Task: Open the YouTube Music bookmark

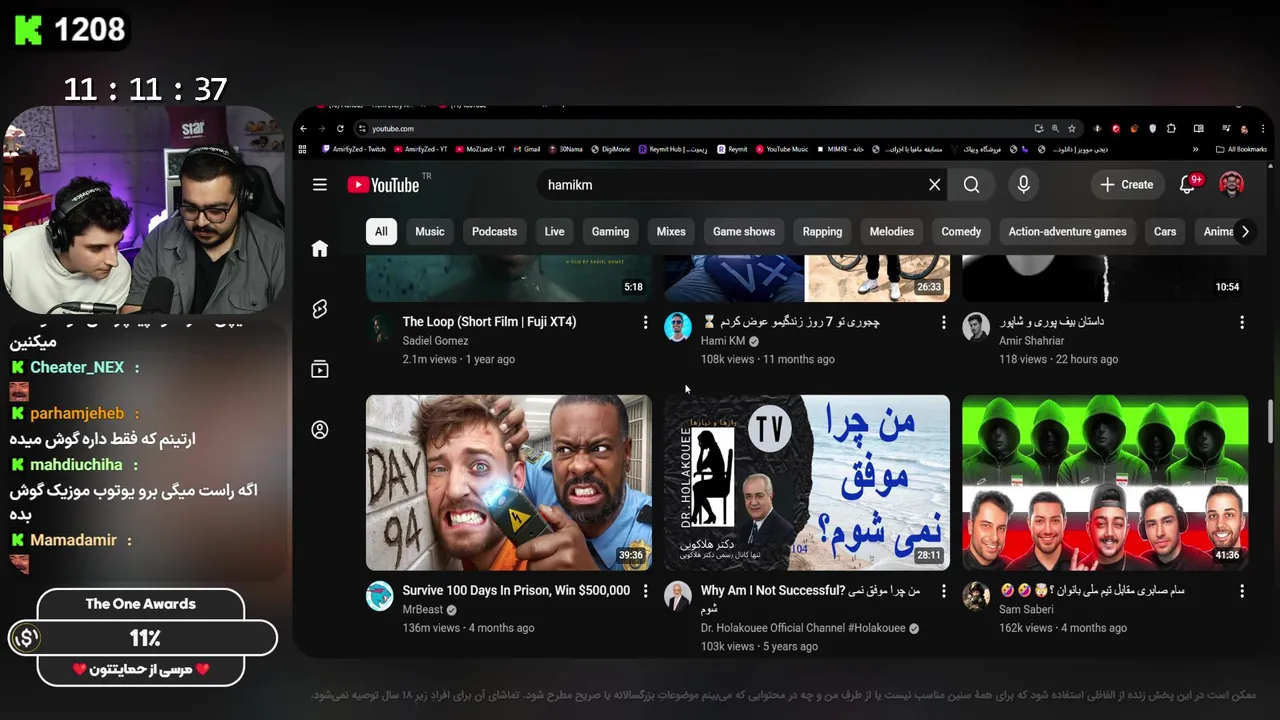Action: (782, 149)
